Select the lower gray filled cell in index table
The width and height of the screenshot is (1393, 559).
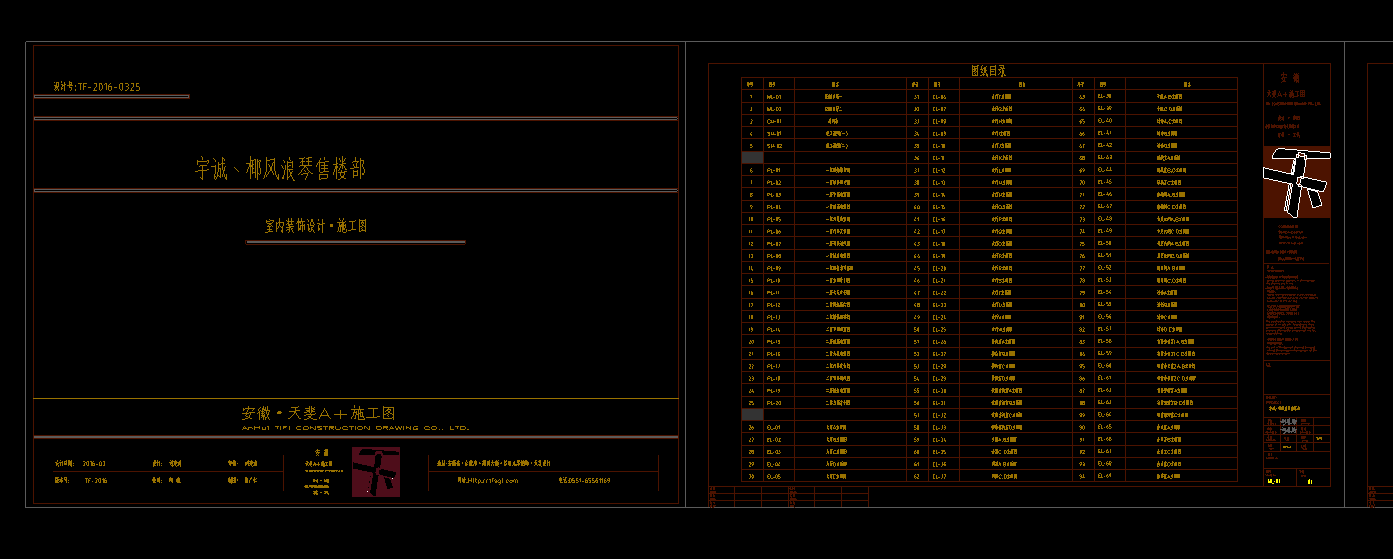click(752, 415)
